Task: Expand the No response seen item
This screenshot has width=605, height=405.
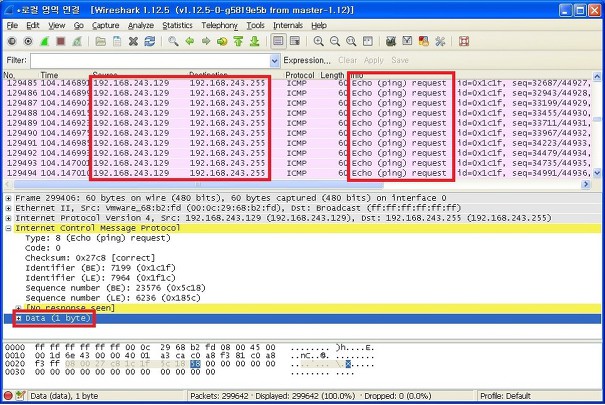Action: (18, 308)
